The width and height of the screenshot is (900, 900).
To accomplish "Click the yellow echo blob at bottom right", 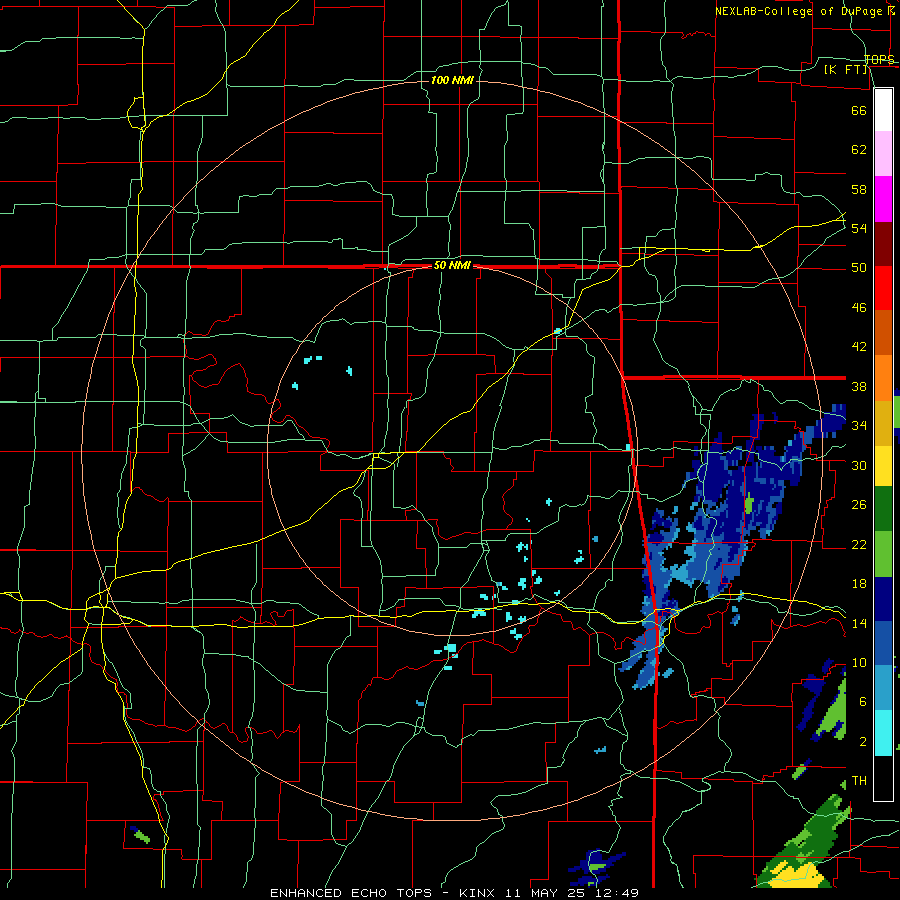I will (797, 875).
